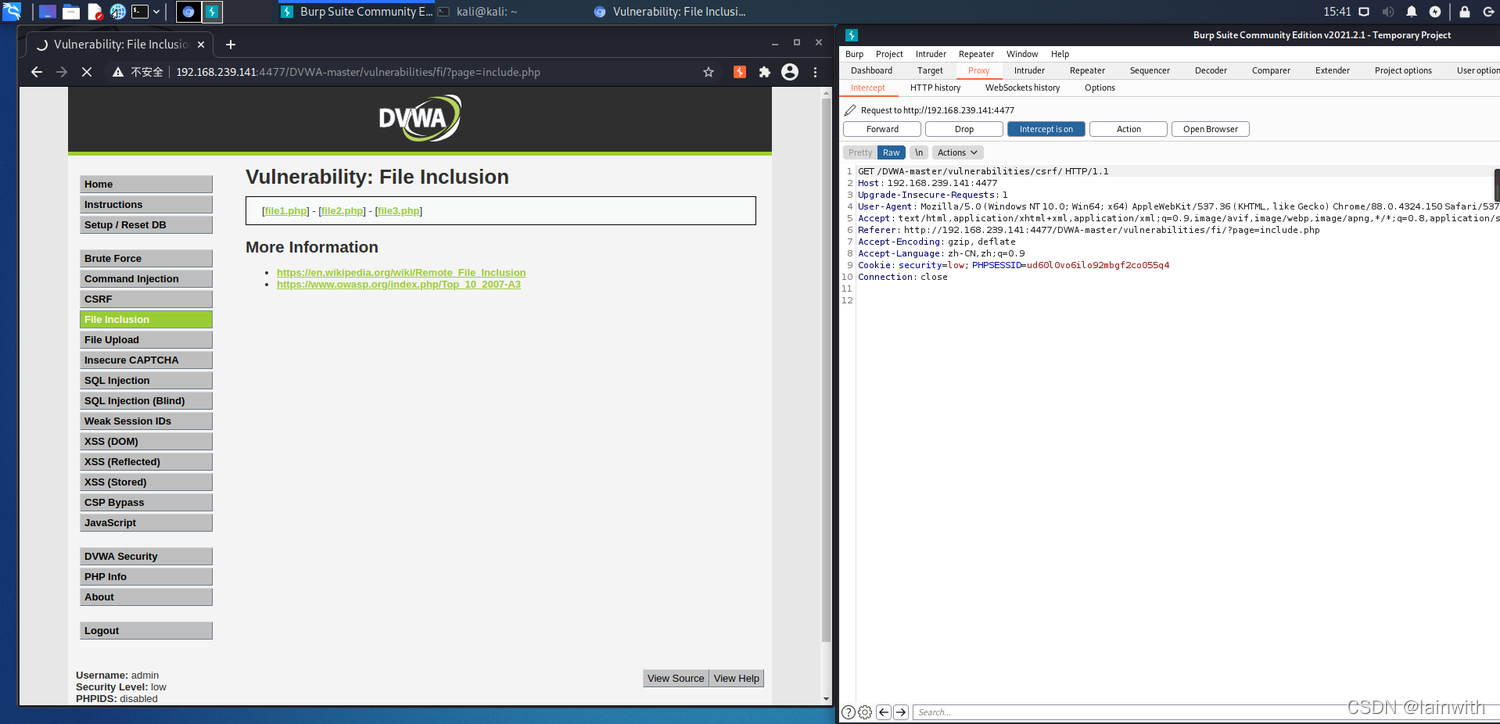Open the Burp menu in Burp Suite
1500x724 pixels.
click(x=854, y=54)
